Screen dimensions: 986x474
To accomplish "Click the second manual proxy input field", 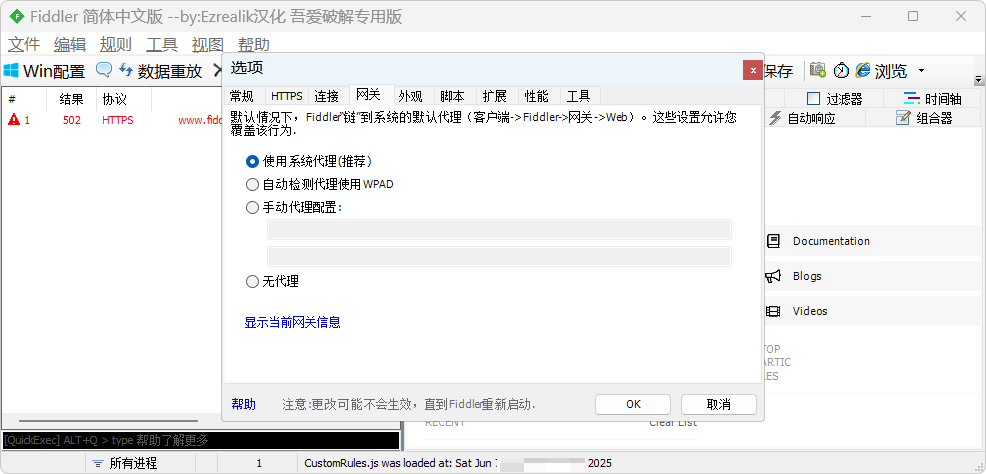I will [x=499, y=256].
